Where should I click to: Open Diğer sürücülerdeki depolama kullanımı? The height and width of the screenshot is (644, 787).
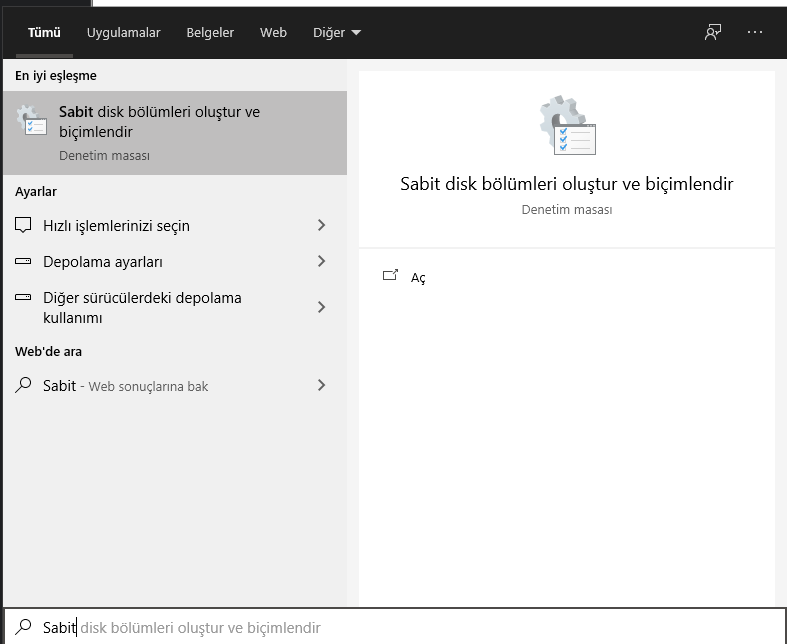[175, 307]
